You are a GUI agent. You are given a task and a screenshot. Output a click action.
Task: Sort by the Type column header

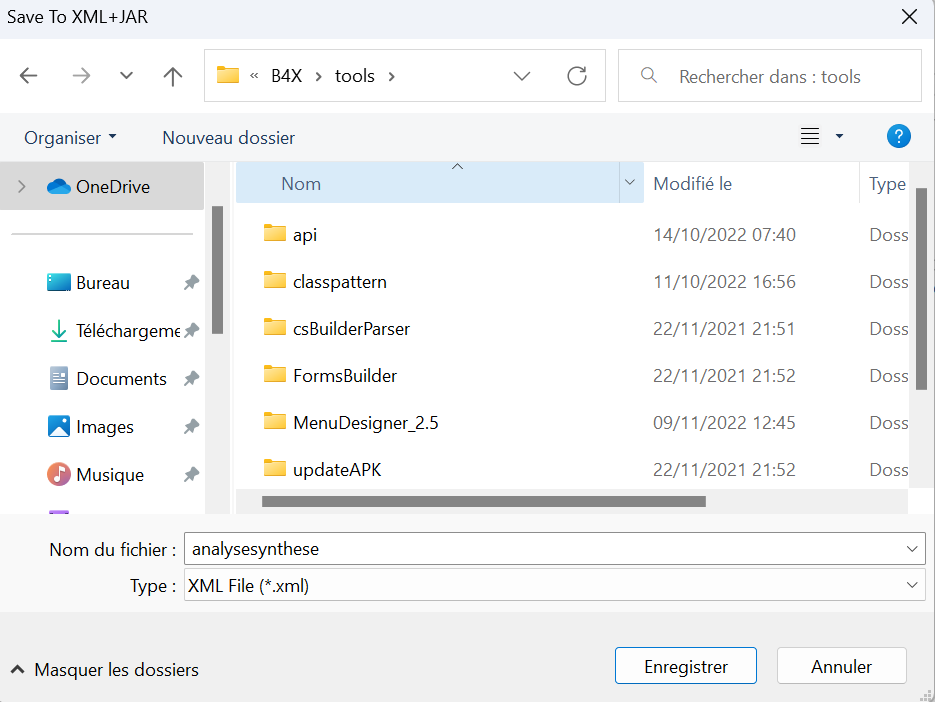click(x=887, y=183)
